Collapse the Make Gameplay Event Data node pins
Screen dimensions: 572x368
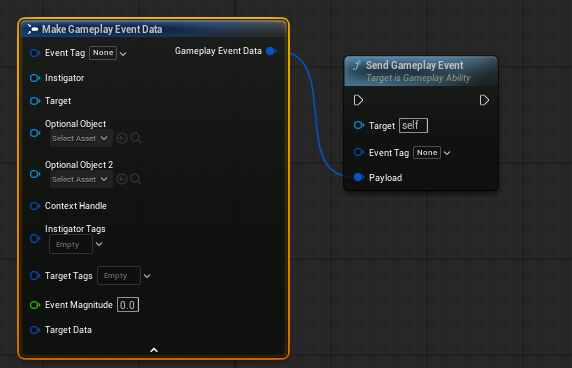pyautogui.click(x=154, y=350)
